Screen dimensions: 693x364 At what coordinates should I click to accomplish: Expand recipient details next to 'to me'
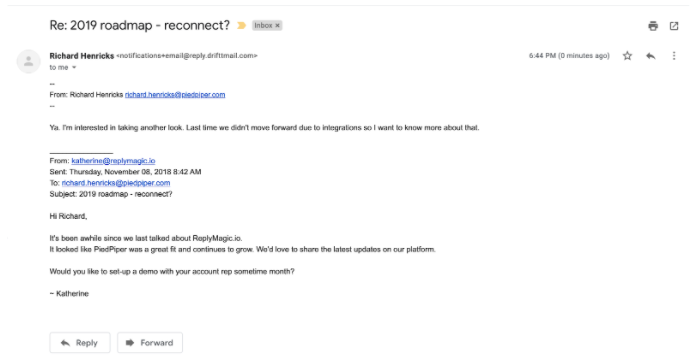[x=74, y=68]
